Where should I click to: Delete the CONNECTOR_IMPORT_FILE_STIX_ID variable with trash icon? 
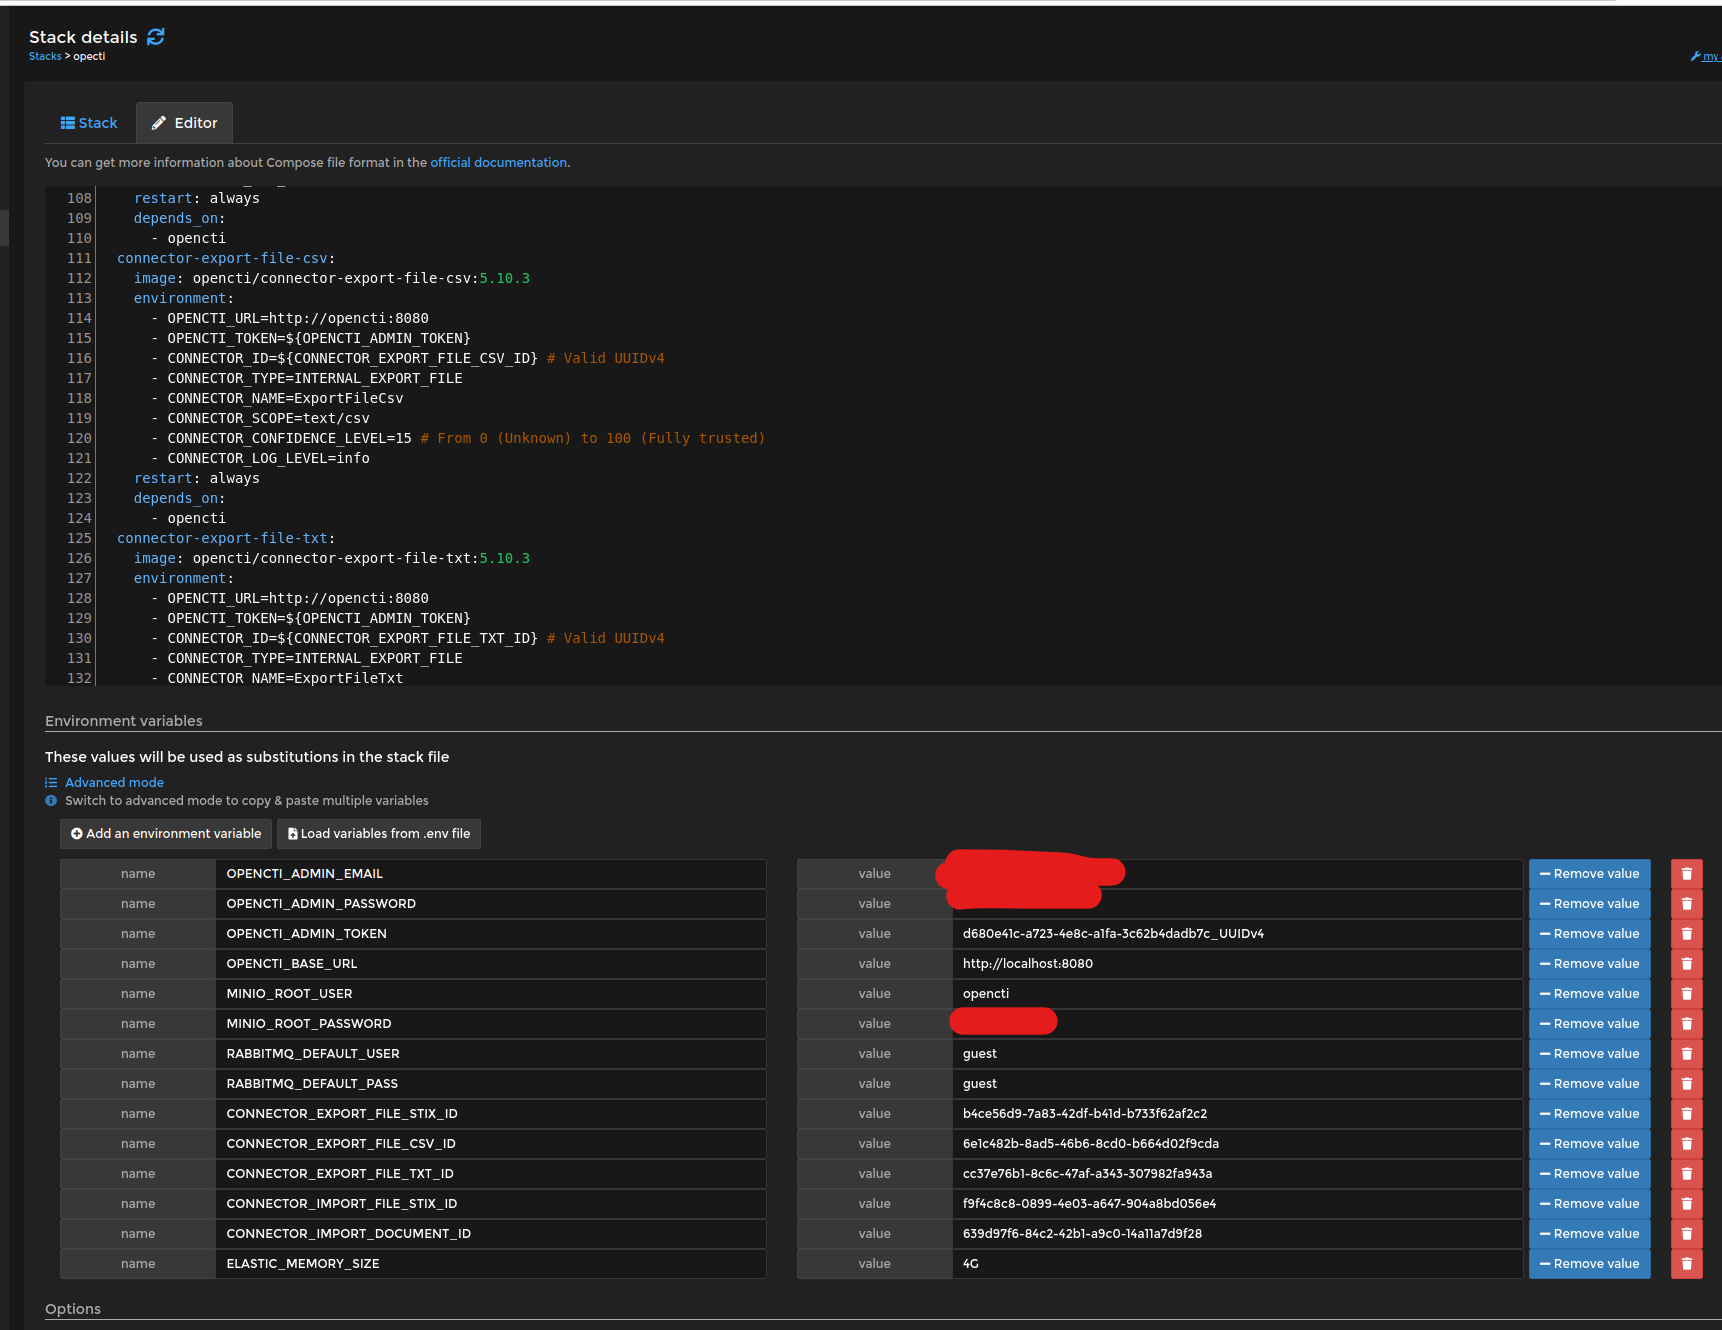coord(1686,1203)
